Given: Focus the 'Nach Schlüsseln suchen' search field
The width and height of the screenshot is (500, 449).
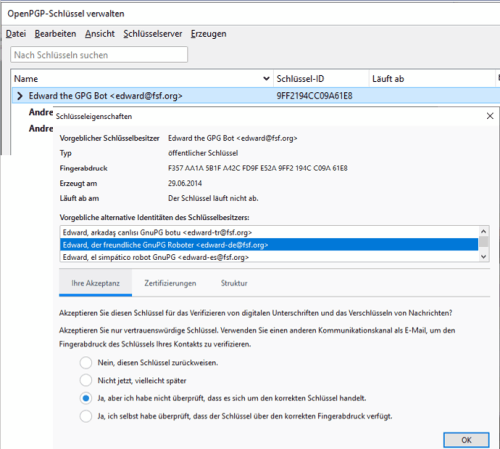Looking at the screenshot, I should click(x=99, y=55).
